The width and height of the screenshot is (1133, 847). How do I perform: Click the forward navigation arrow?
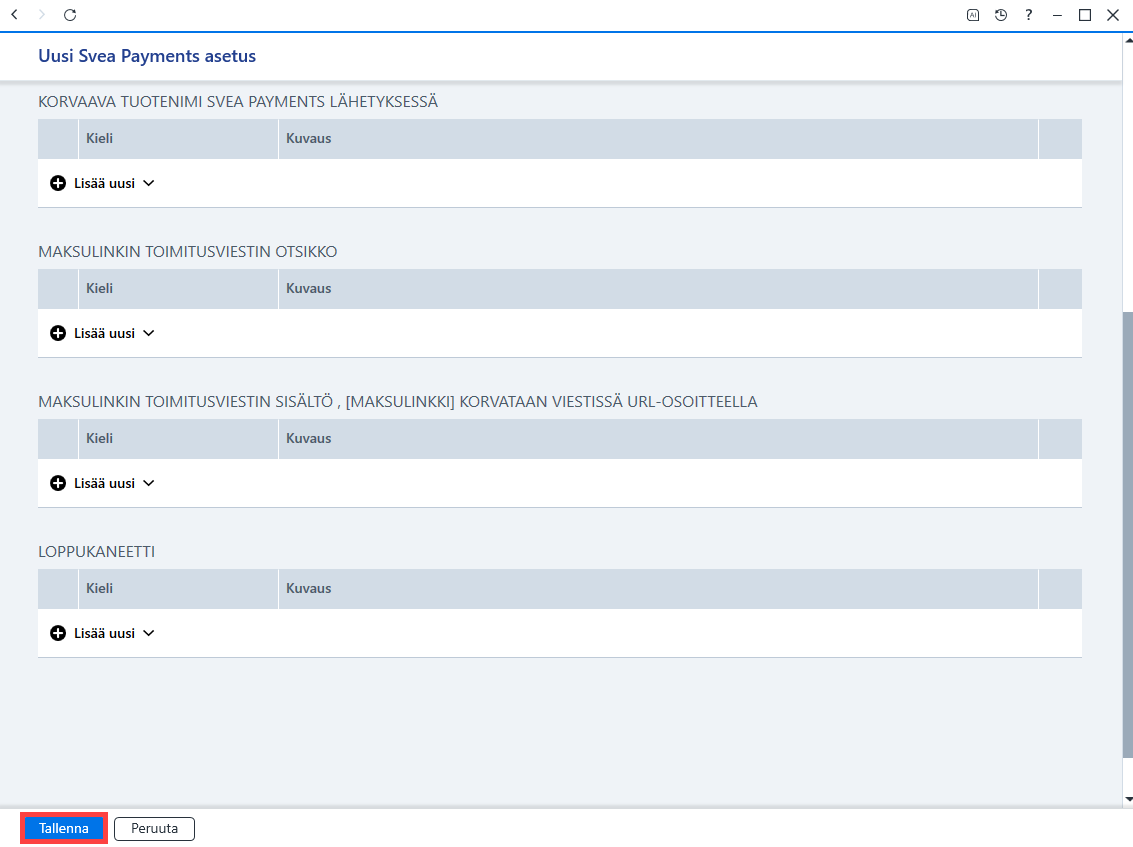point(41,14)
